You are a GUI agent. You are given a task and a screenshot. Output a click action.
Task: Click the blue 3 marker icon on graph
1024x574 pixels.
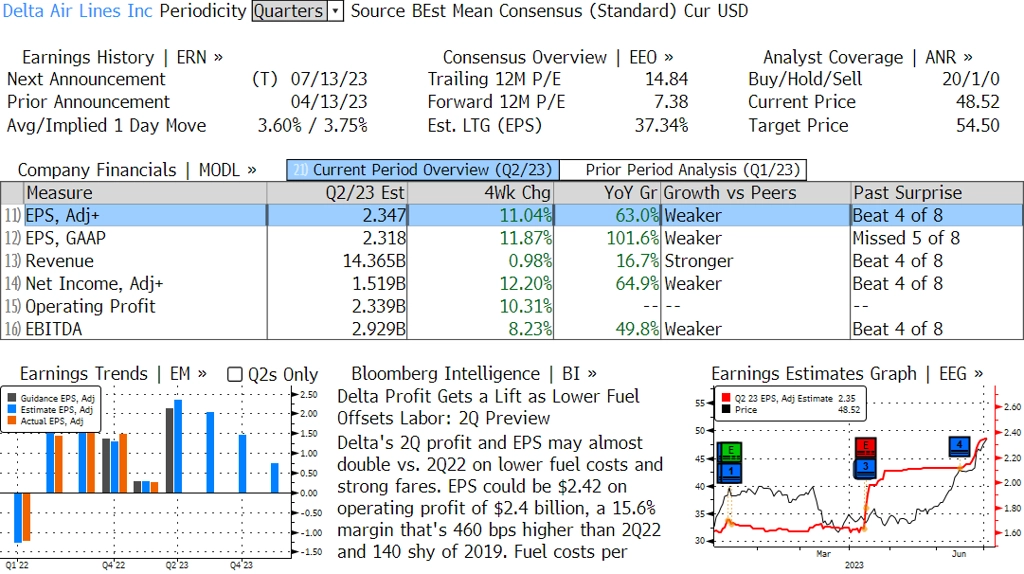(x=865, y=468)
